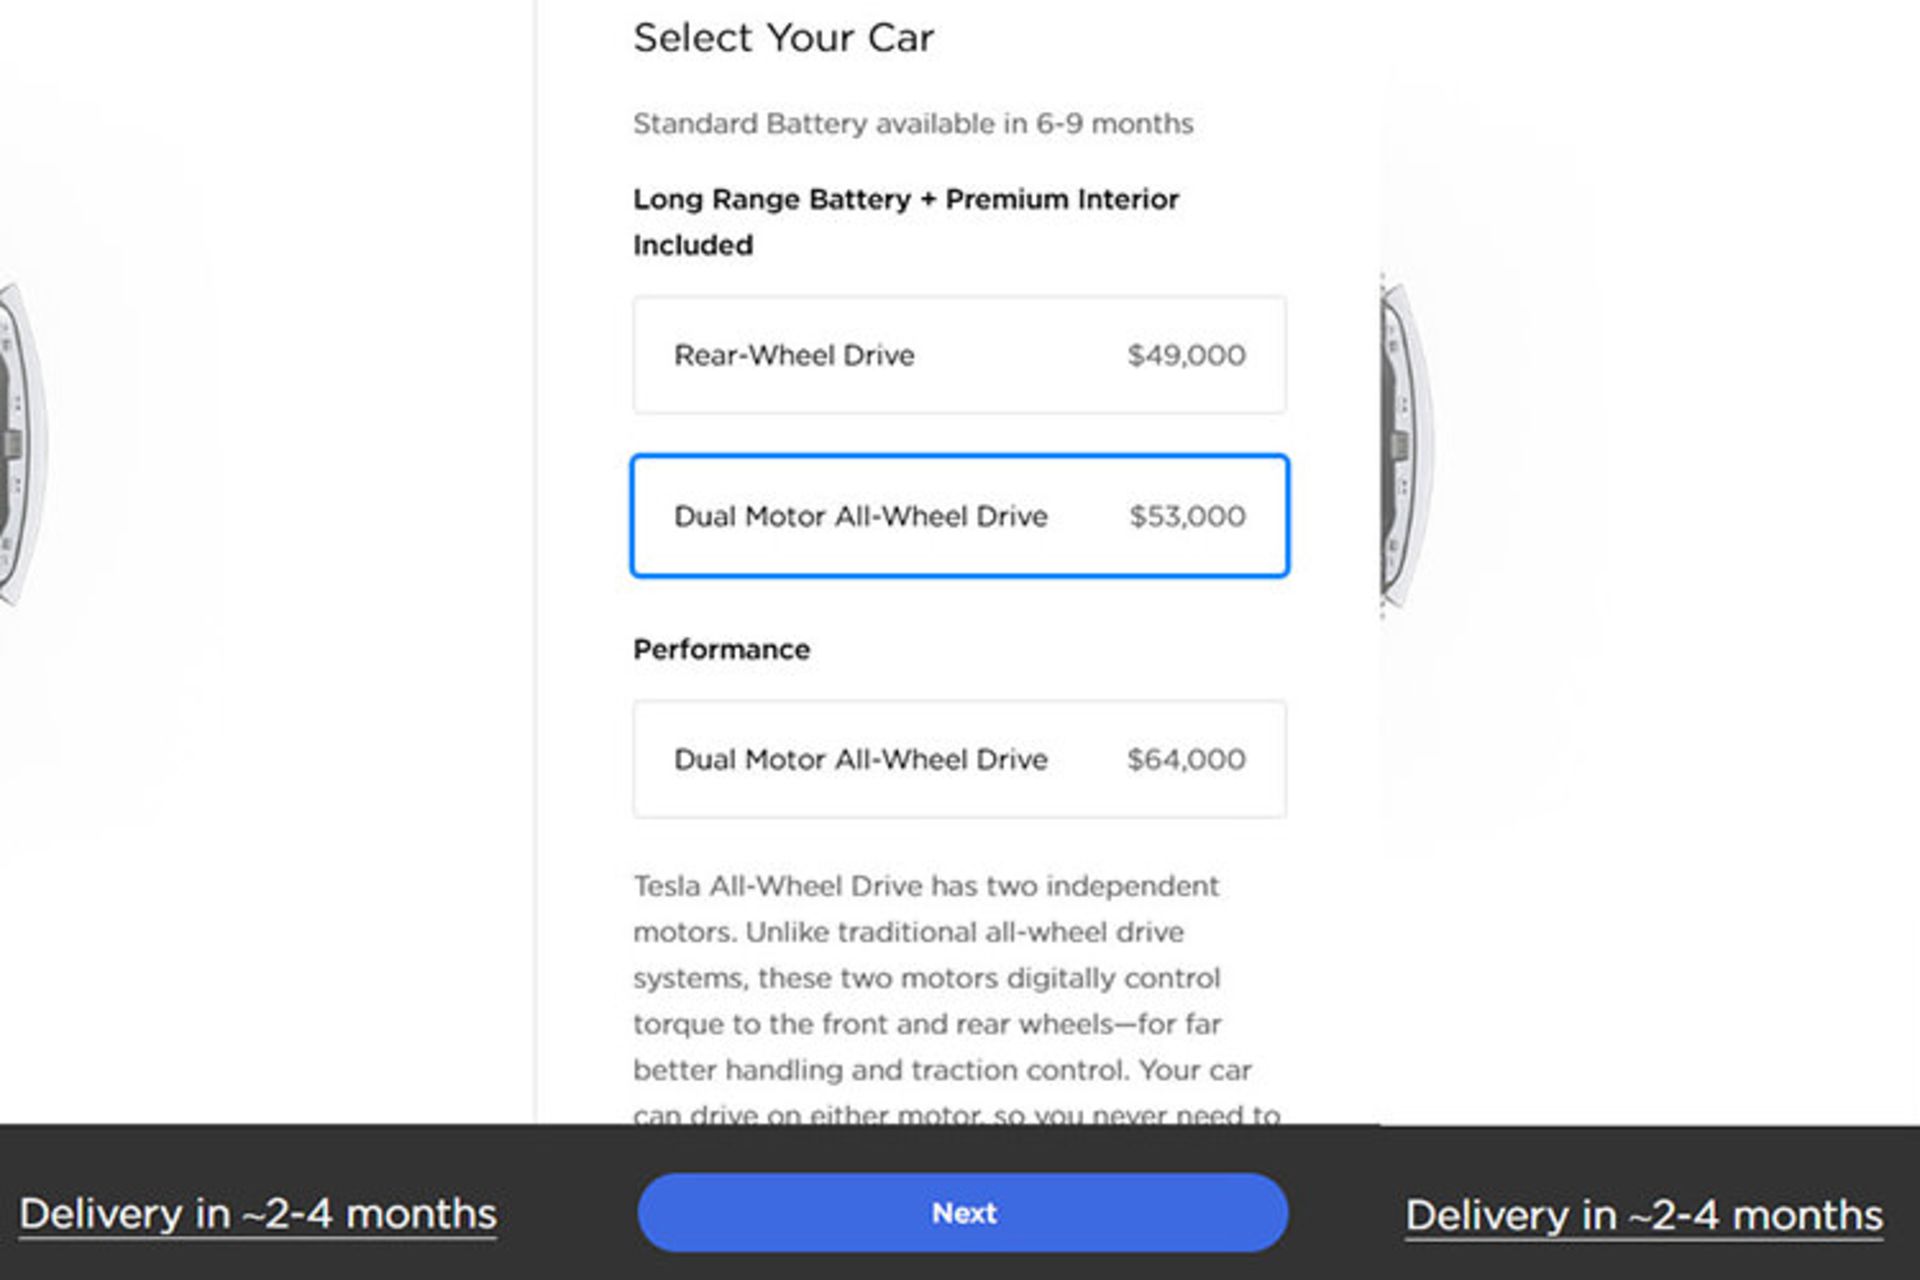Viewport: 1920px width, 1280px height.
Task: Pick the Performance Dual Motor option priced $64,000
Action: 957,760
